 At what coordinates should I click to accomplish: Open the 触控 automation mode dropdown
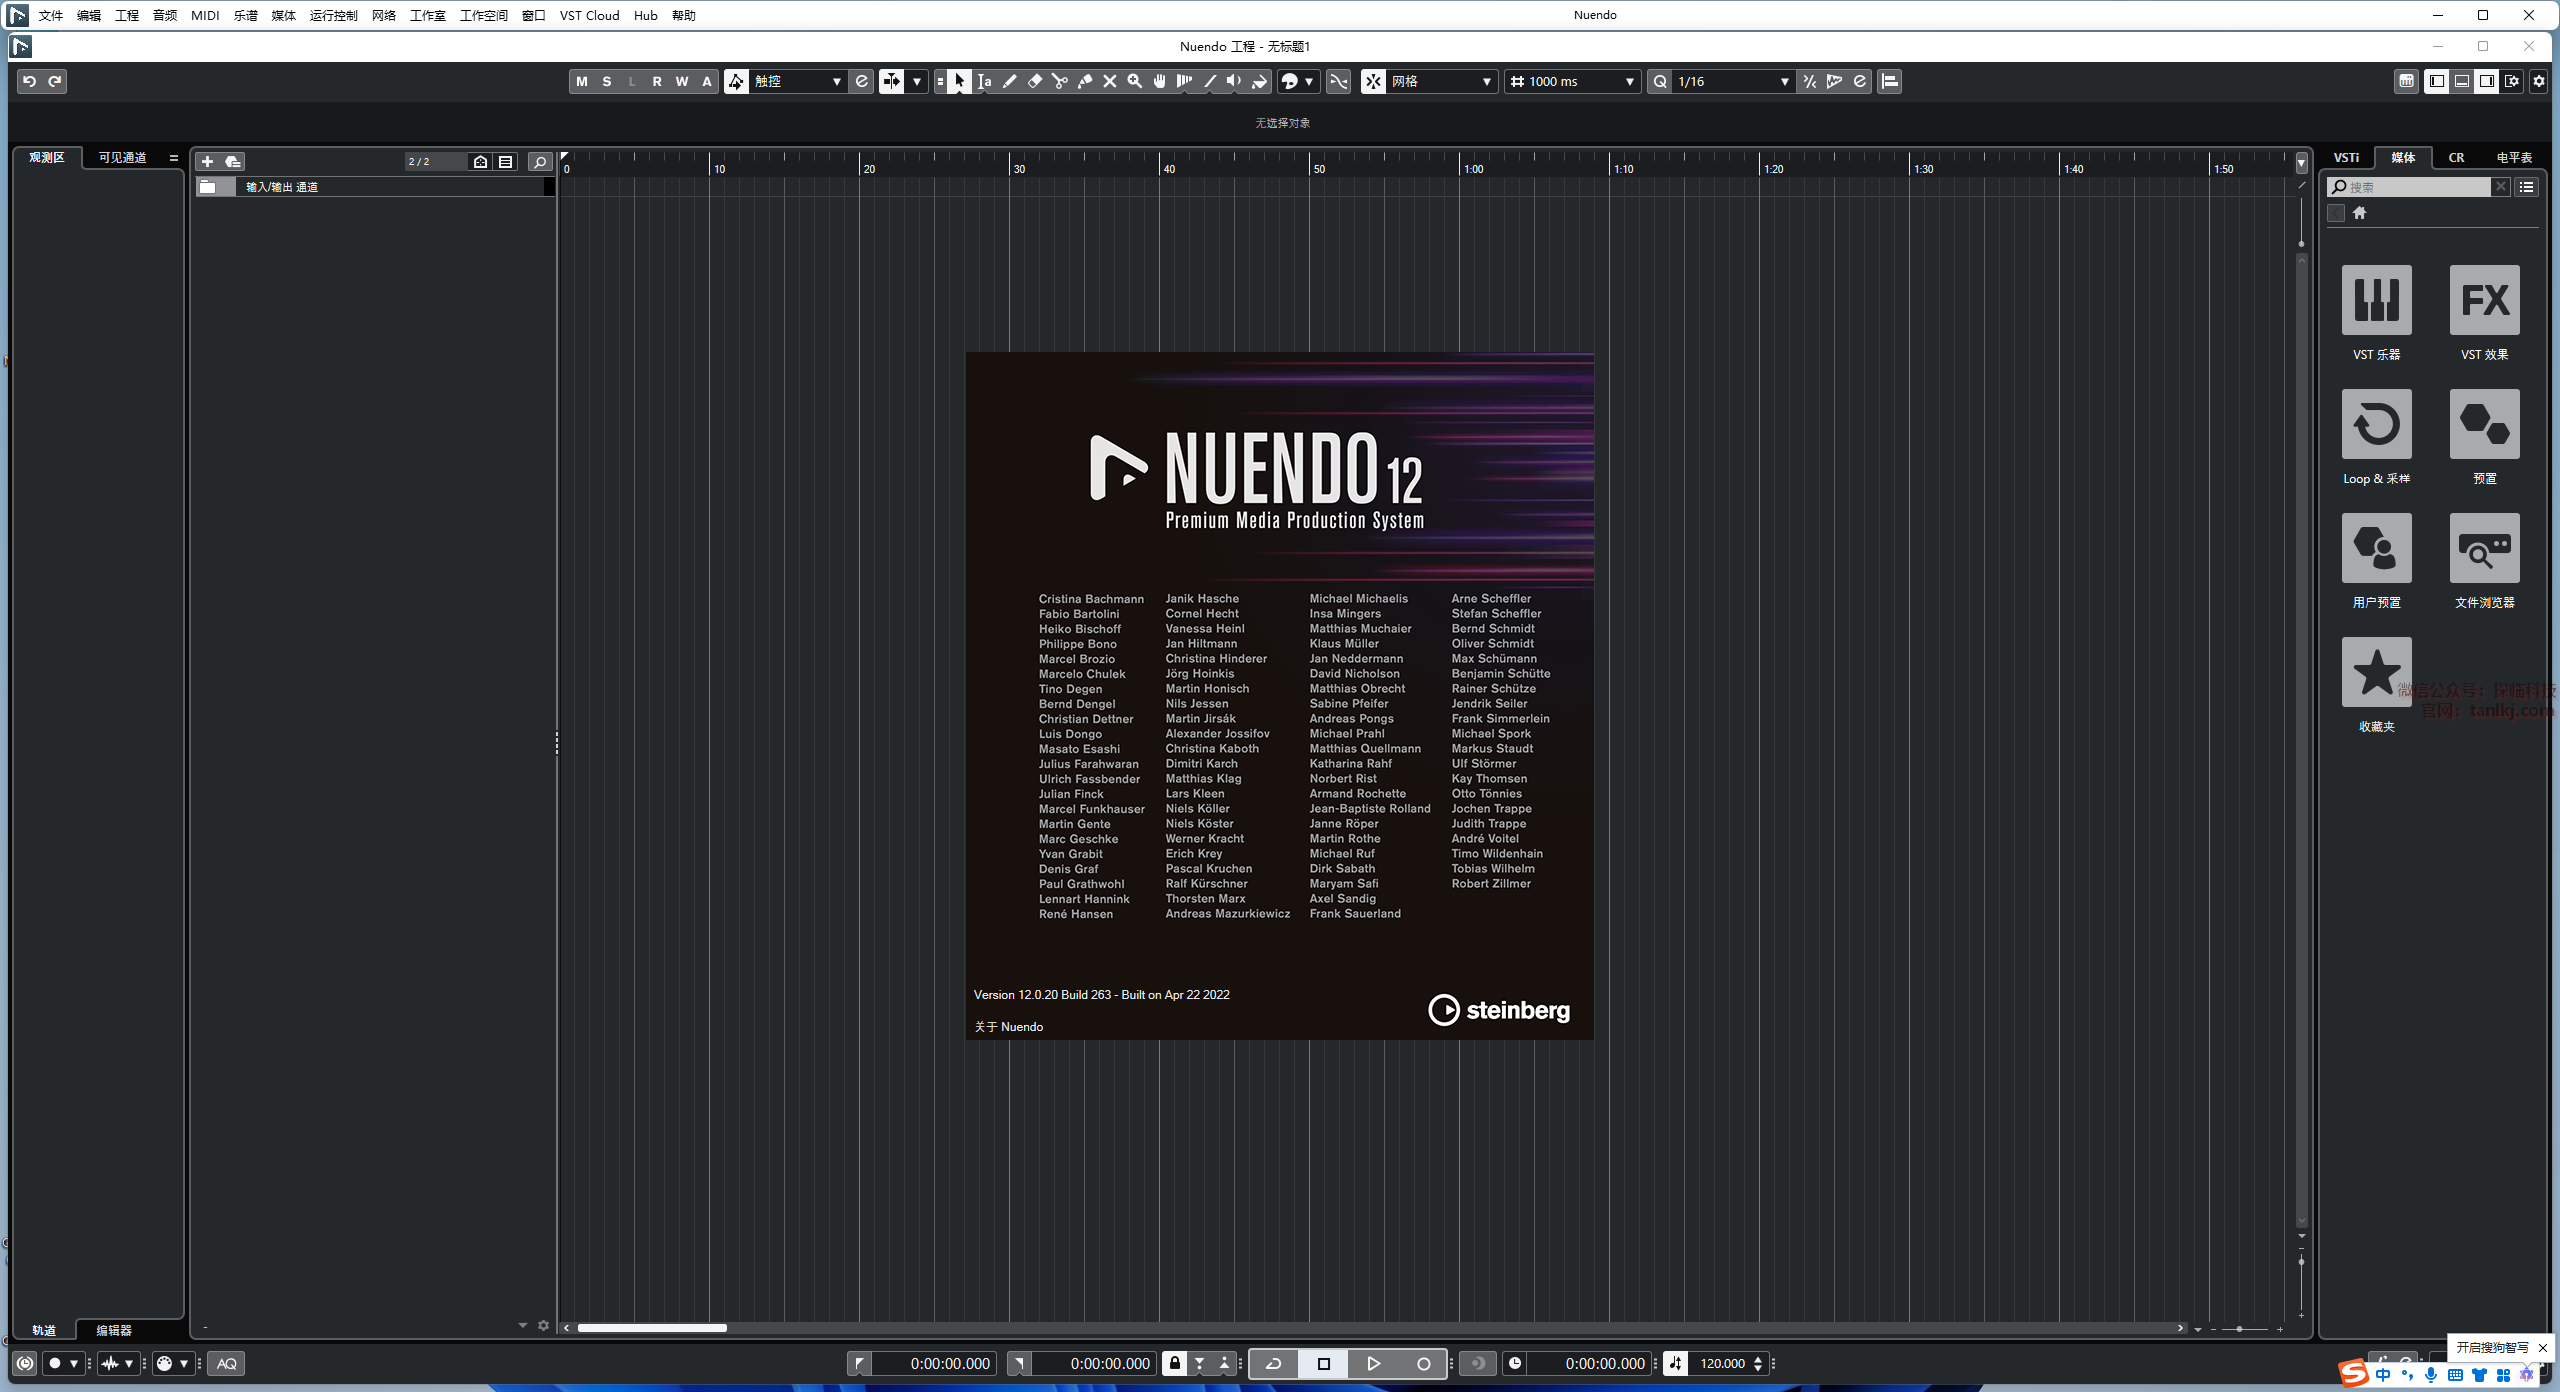pyautogui.click(x=836, y=81)
